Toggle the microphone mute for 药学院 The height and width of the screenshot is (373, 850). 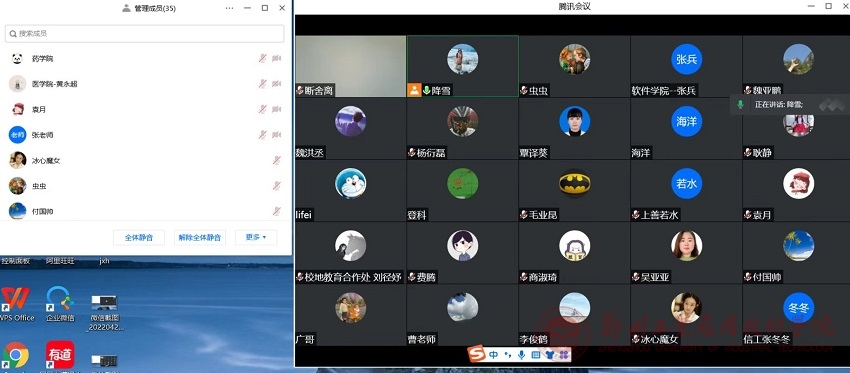pos(262,59)
